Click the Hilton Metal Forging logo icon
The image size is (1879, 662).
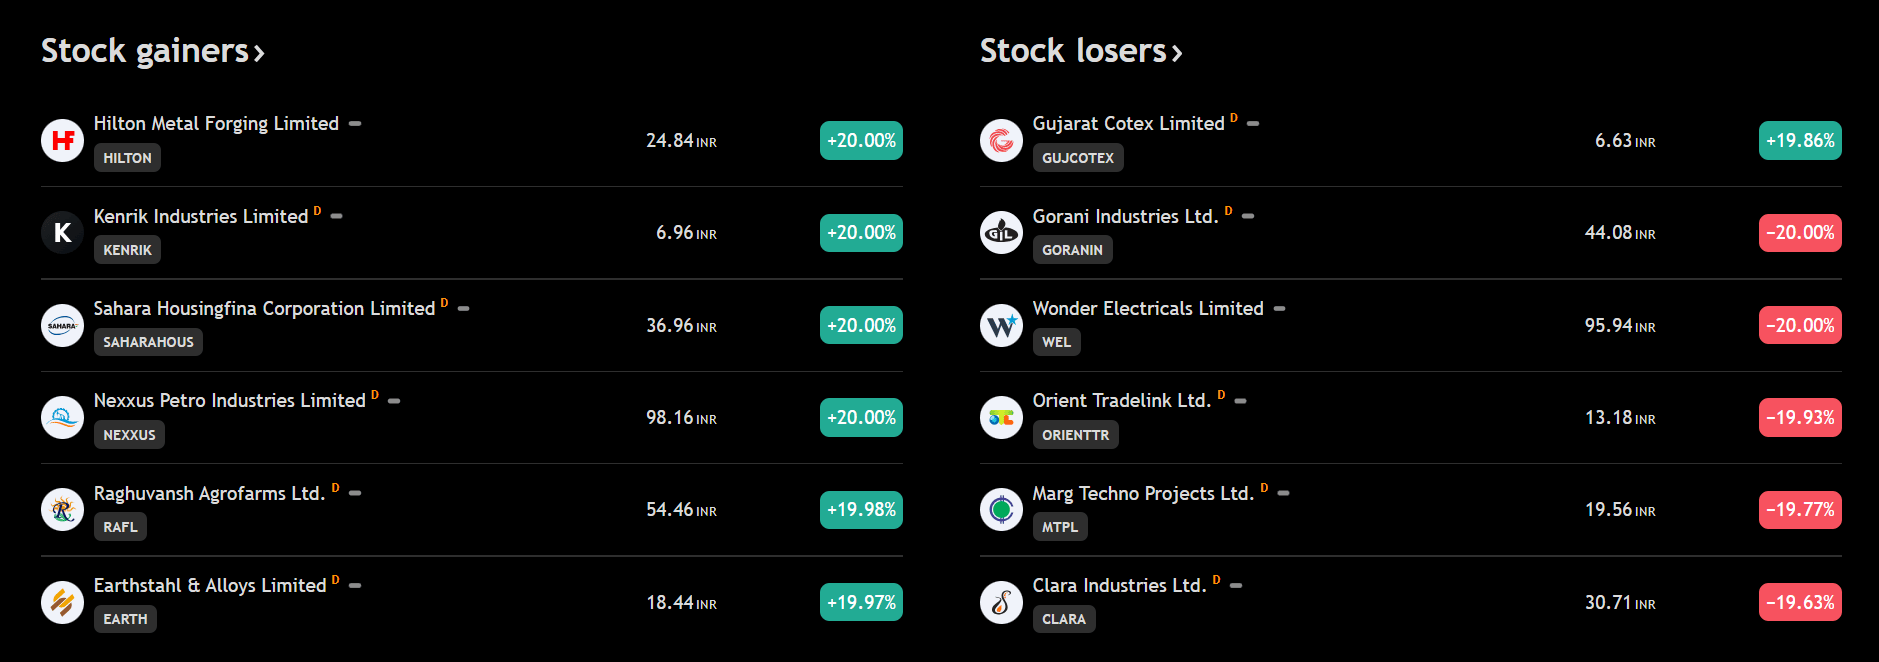point(62,140)
